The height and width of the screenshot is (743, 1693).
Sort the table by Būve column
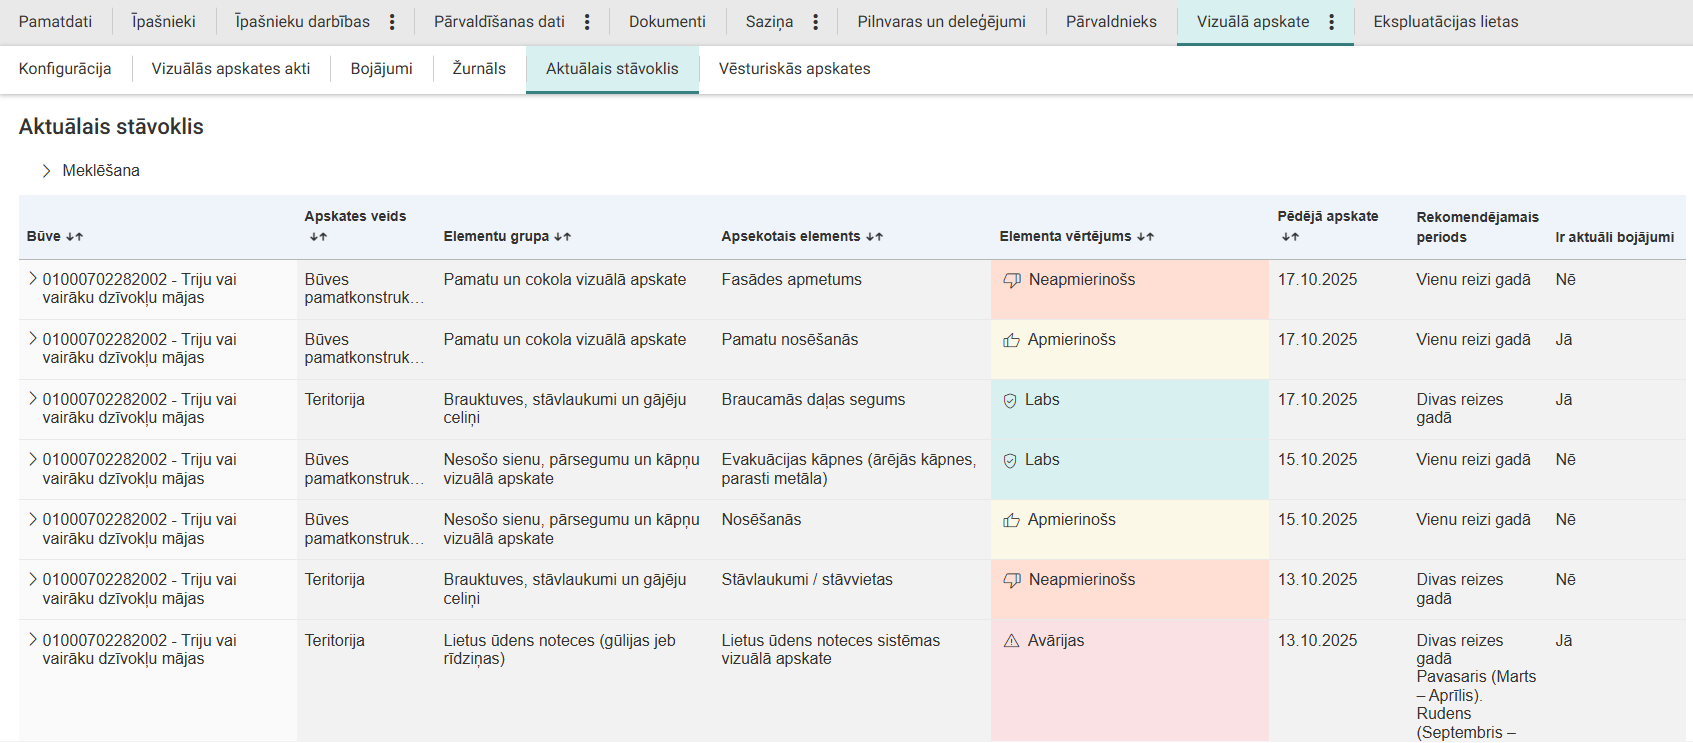pyautogui.click(x=75, y=237)
